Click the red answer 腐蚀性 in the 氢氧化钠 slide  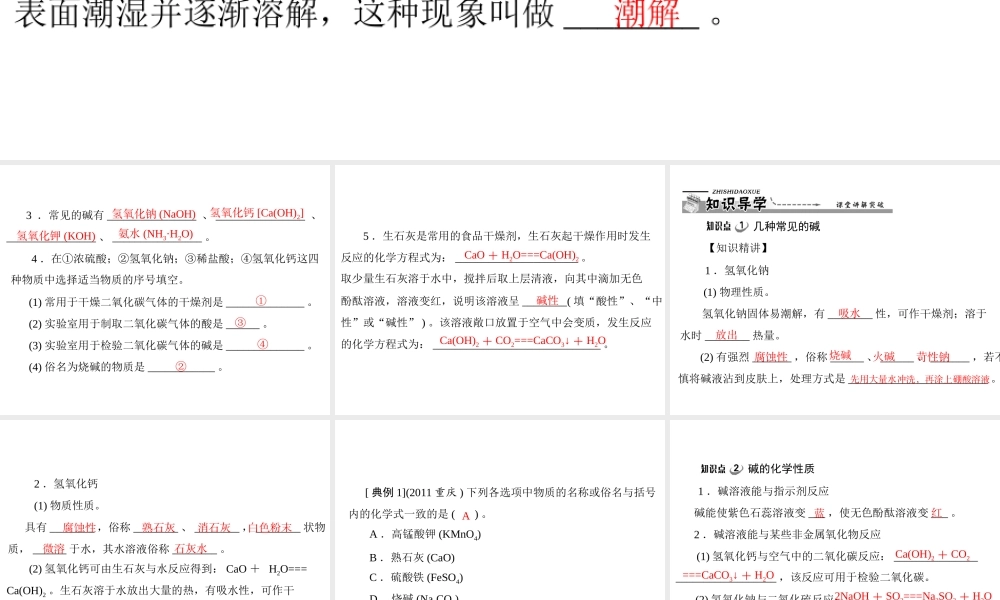pos(771,356)
